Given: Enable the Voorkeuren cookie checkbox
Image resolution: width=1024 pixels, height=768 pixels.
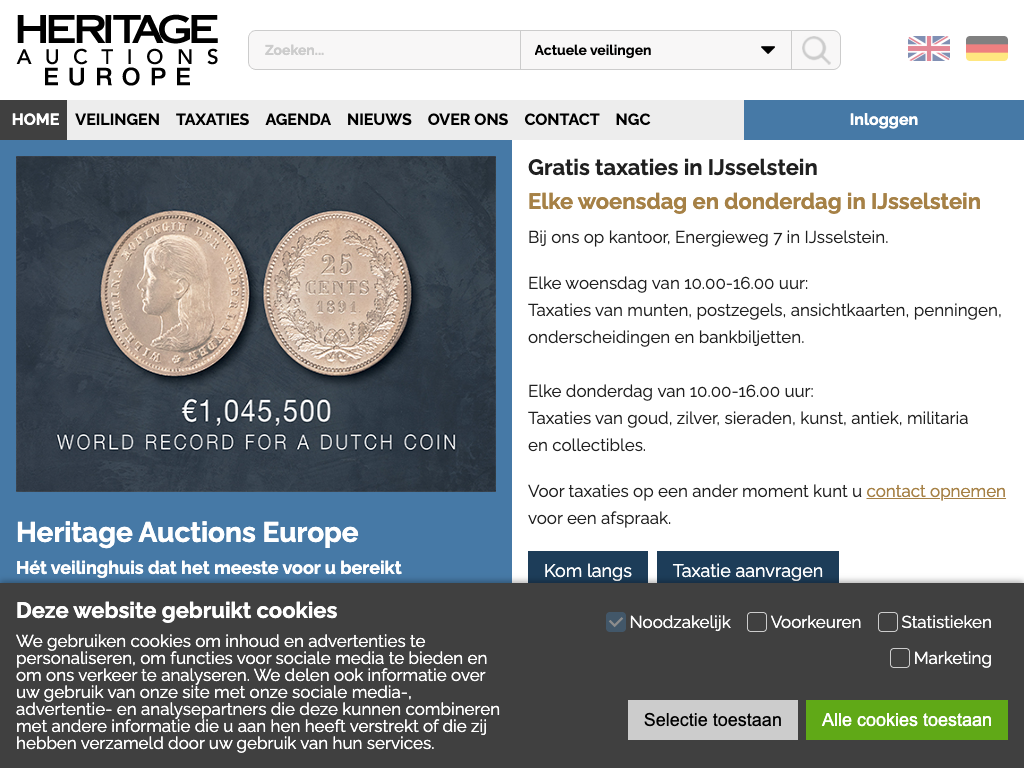Looking at the screenshot, I should point(757,622).
